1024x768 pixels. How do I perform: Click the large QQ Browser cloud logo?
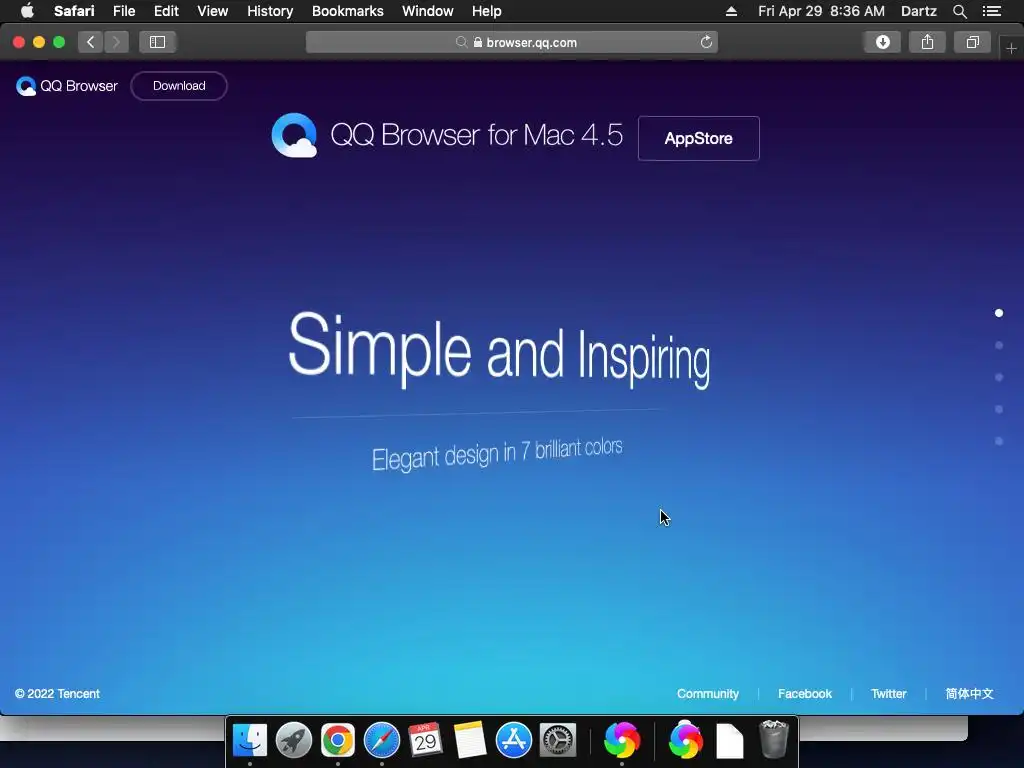[295, 135]
